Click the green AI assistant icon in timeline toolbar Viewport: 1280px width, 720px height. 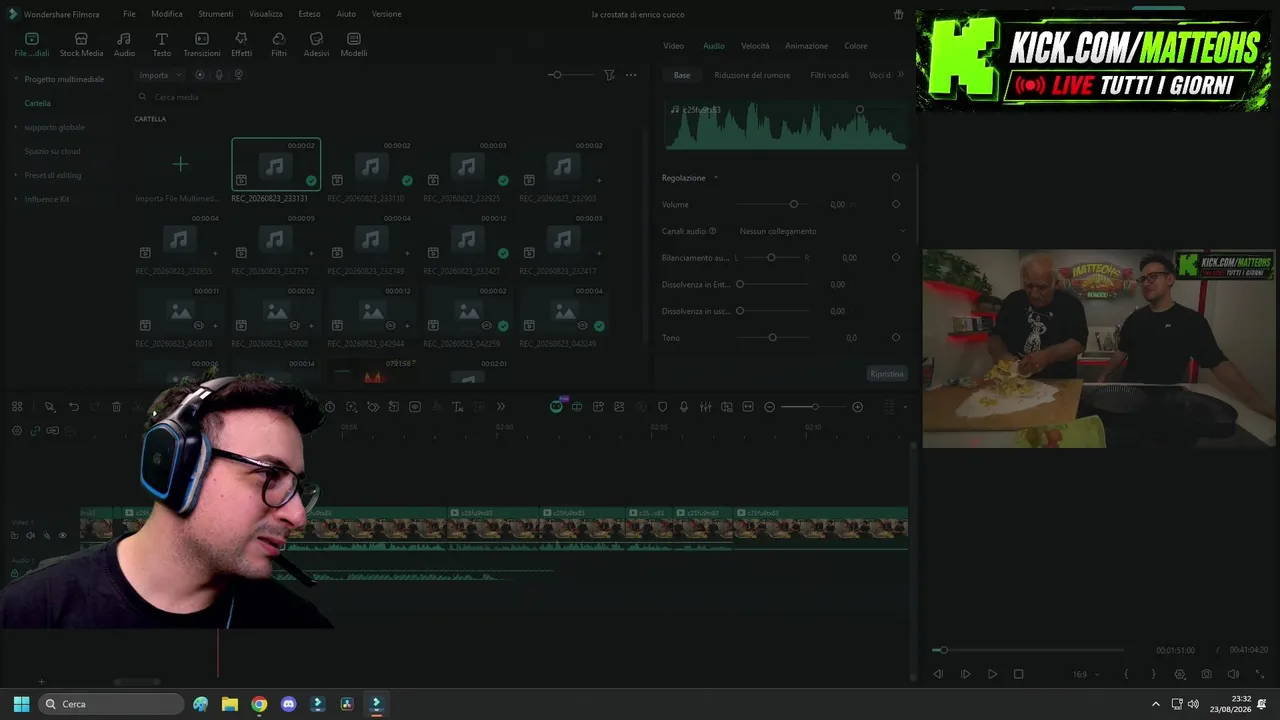[556, 407]
